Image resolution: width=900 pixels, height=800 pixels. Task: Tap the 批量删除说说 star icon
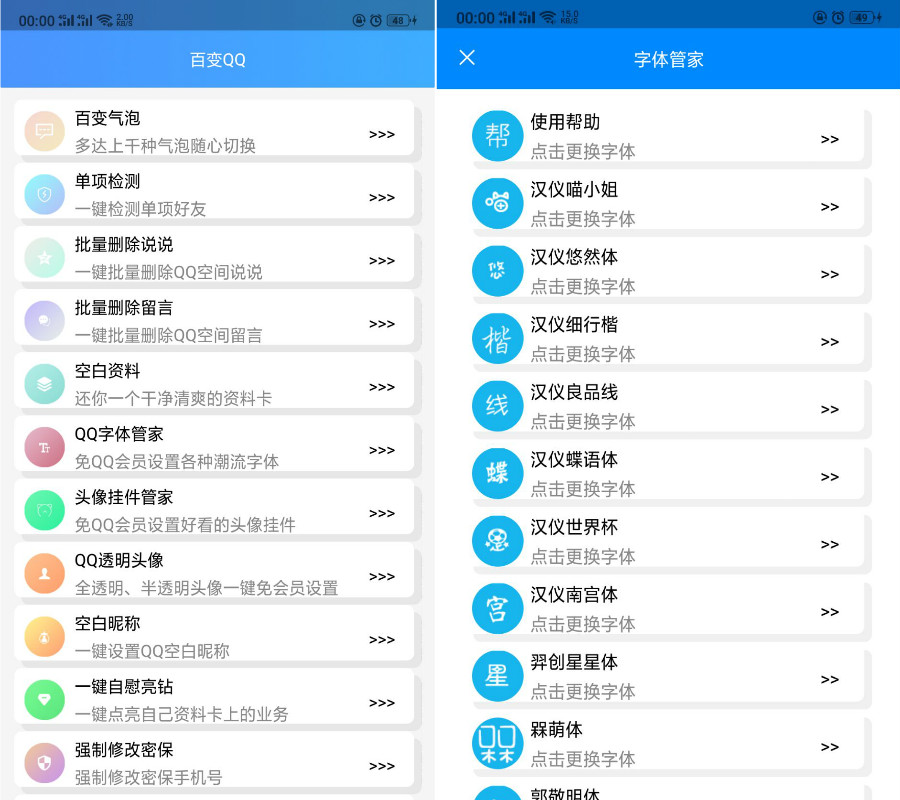click(x=44, y=258)
